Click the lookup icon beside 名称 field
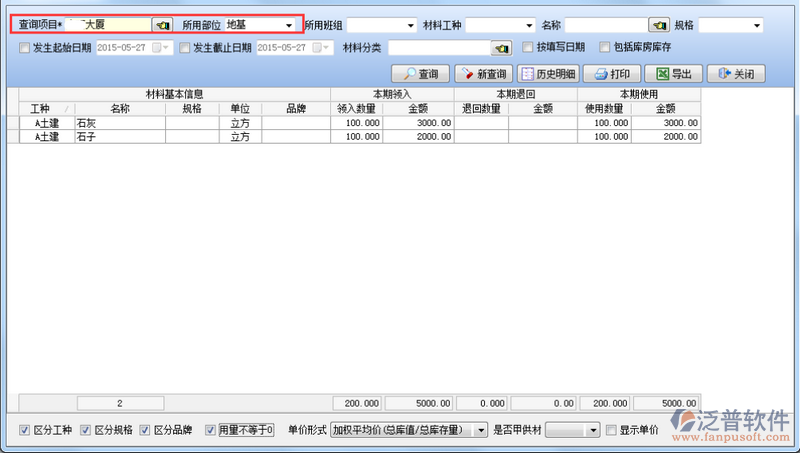This screenshot has width=800, height=453. coord(658,25)
